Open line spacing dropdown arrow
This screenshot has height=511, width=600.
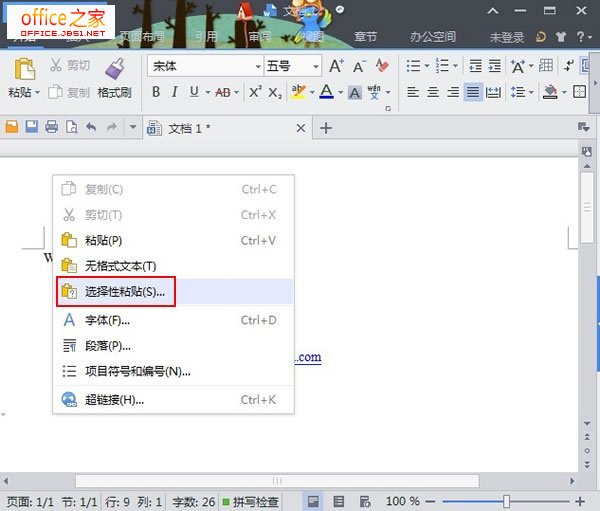(531, 92)
